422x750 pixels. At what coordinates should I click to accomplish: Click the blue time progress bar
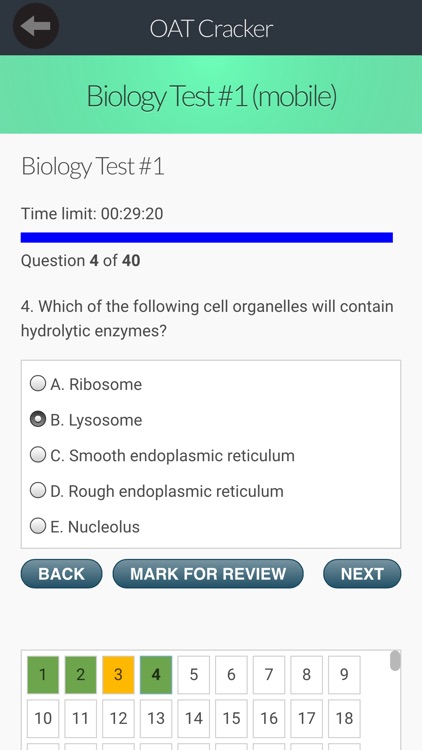pos(207,237)
